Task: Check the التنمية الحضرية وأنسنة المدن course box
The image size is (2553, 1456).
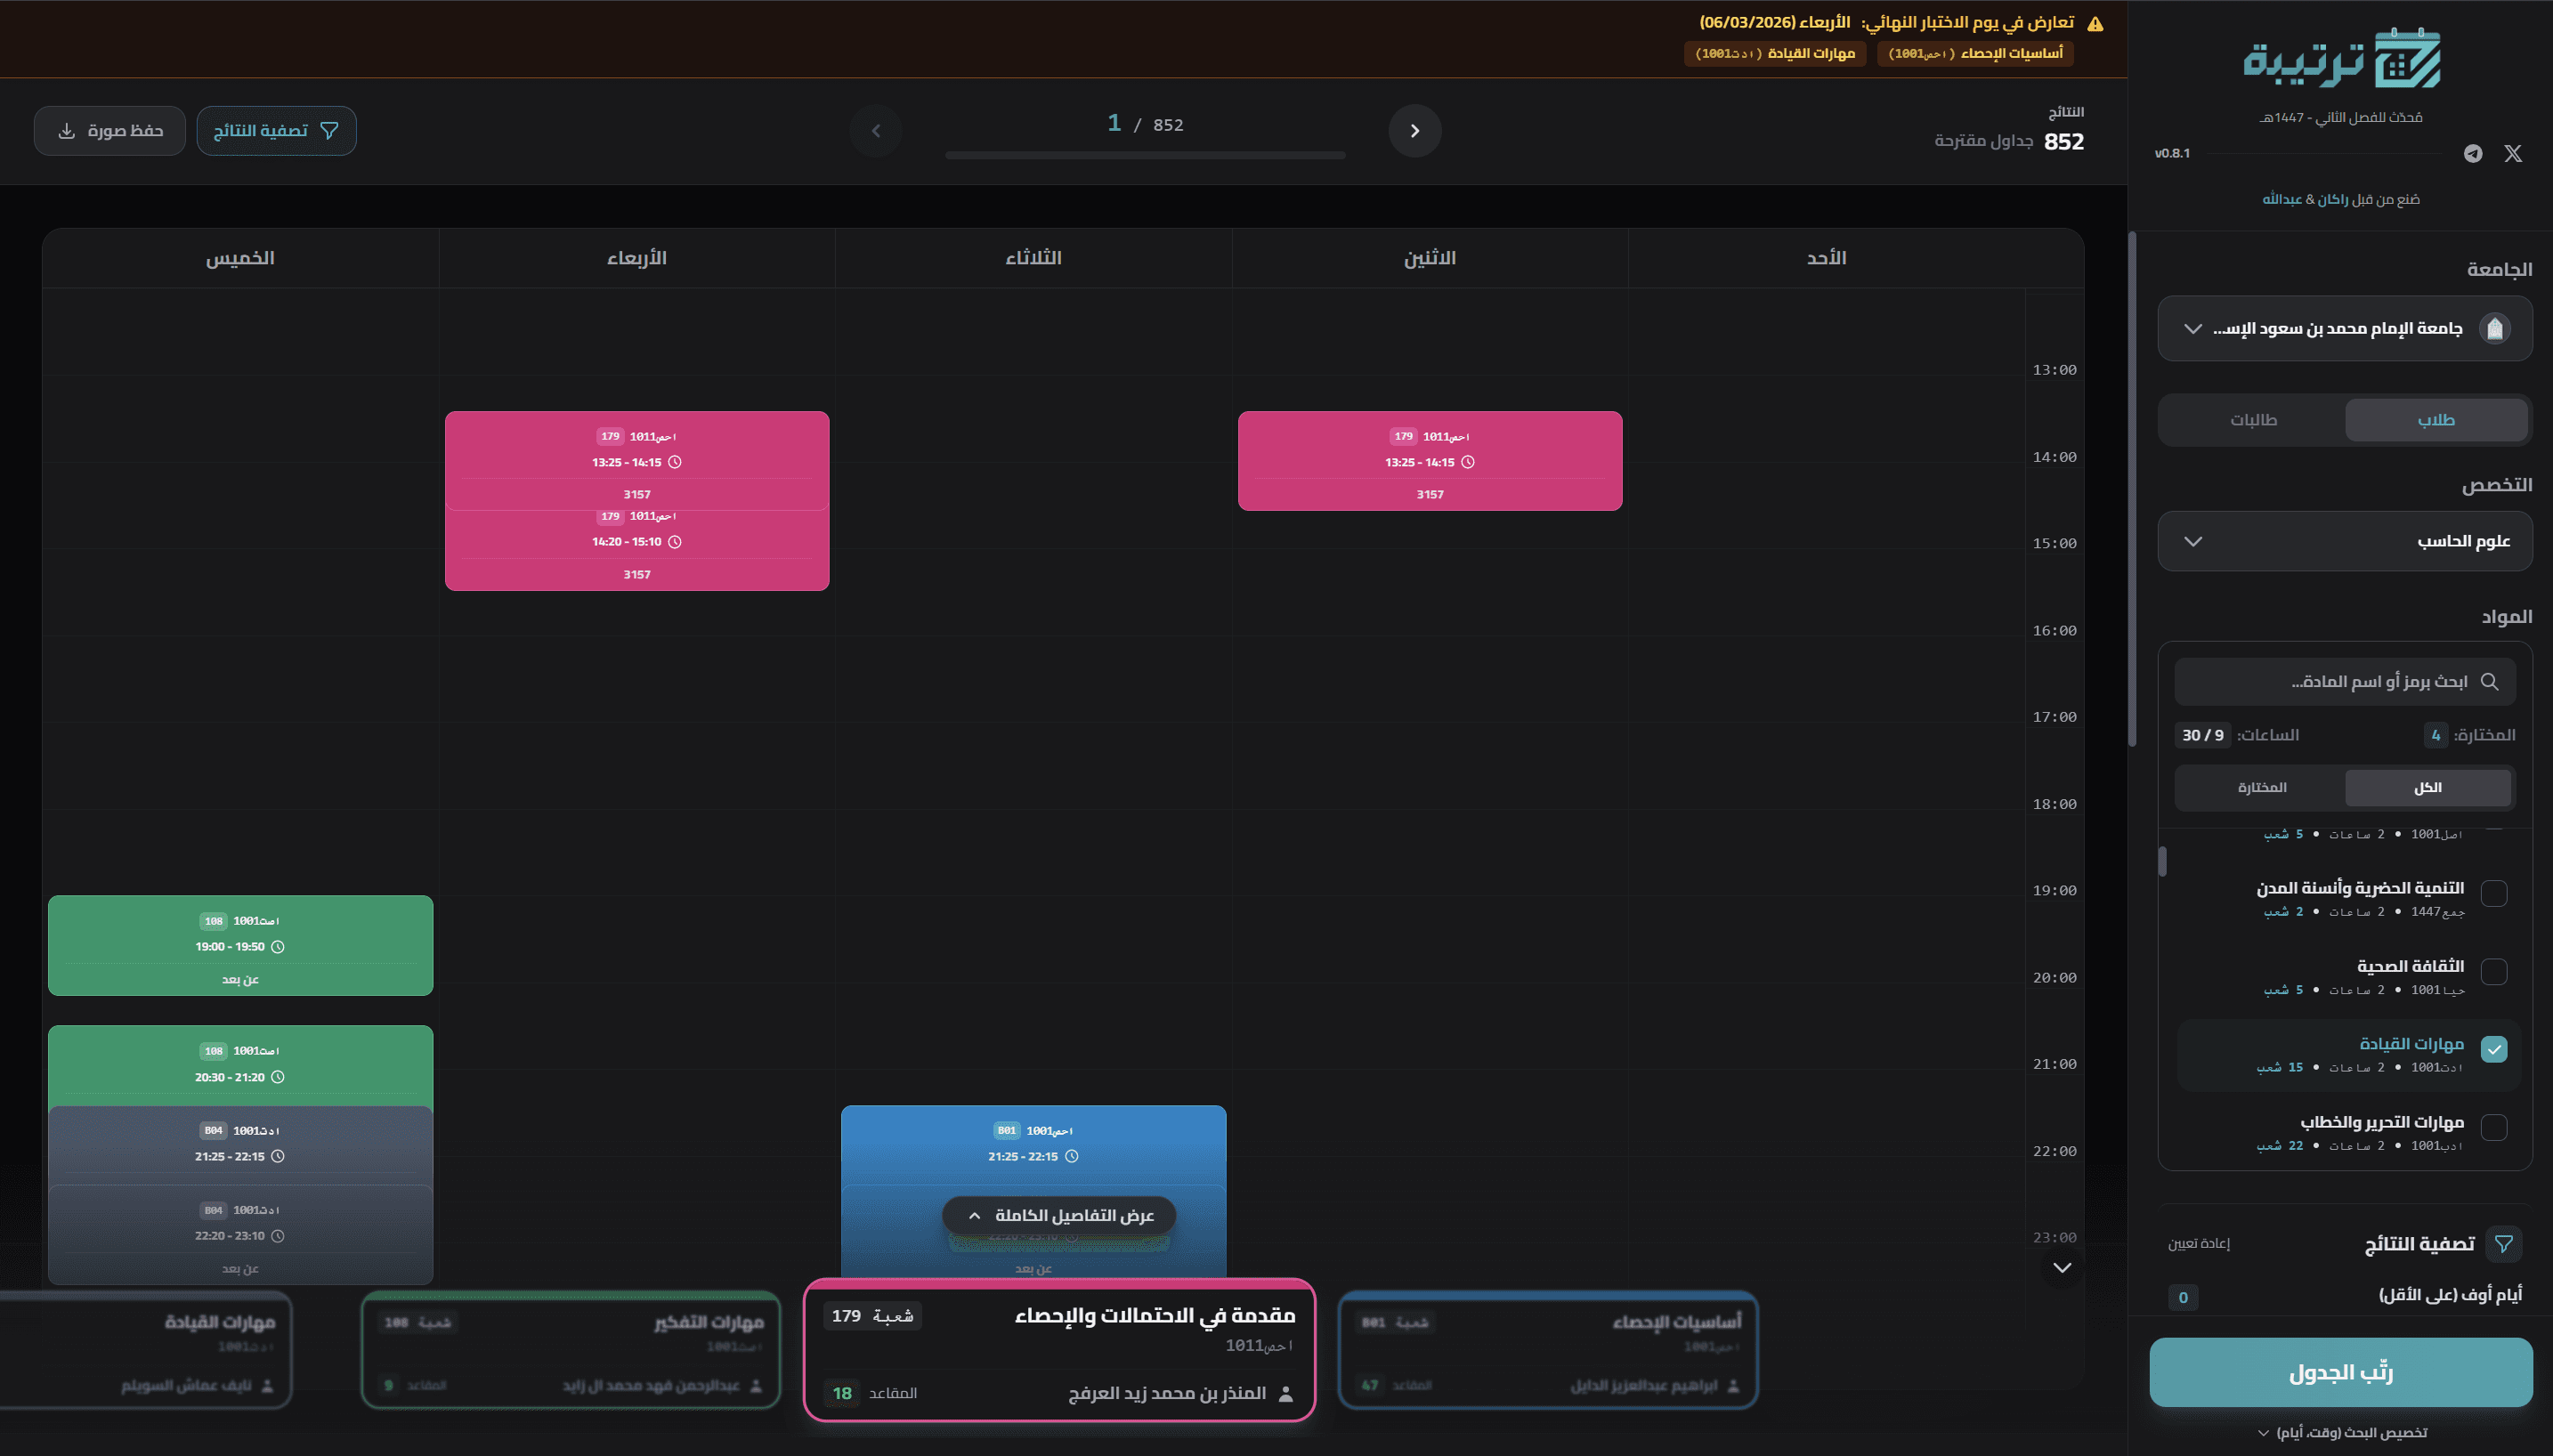Action: [x=2494, y=893]
